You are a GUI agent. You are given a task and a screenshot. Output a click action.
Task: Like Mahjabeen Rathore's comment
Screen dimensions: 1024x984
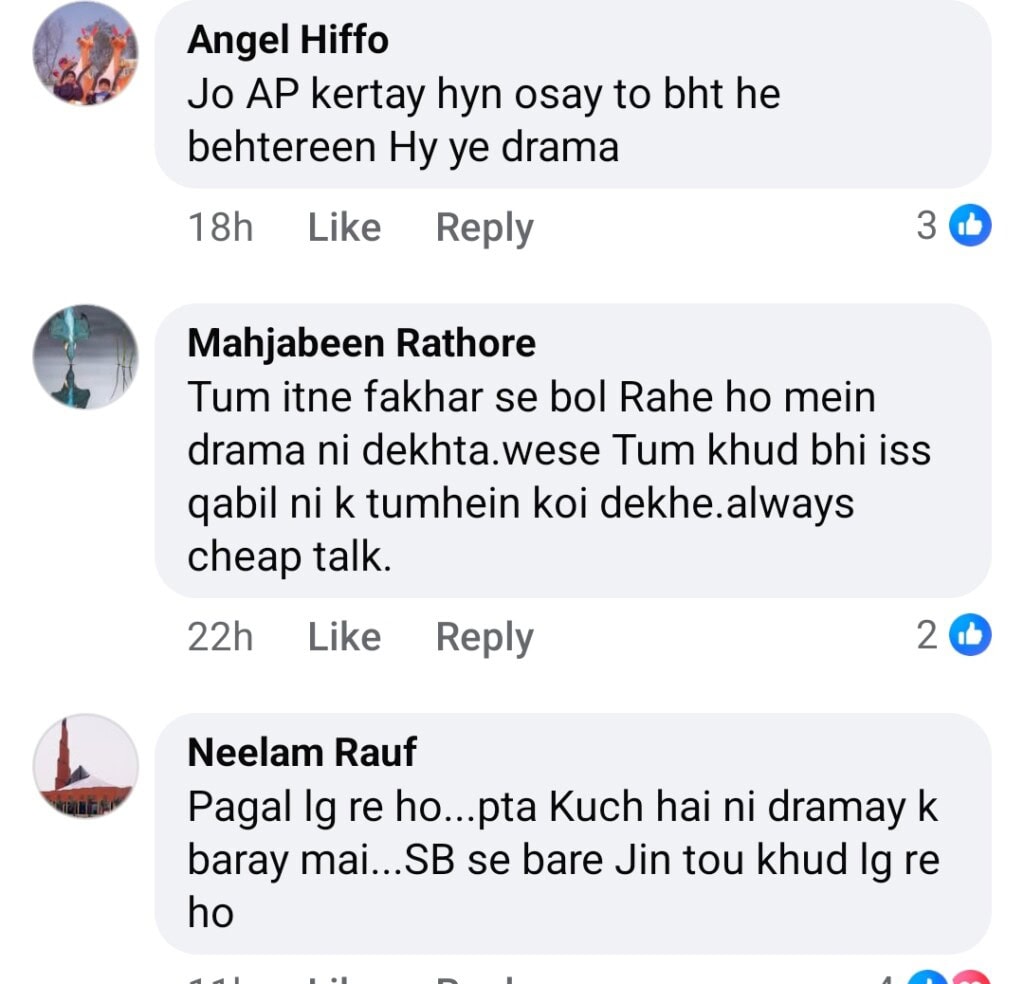(343, 637)
